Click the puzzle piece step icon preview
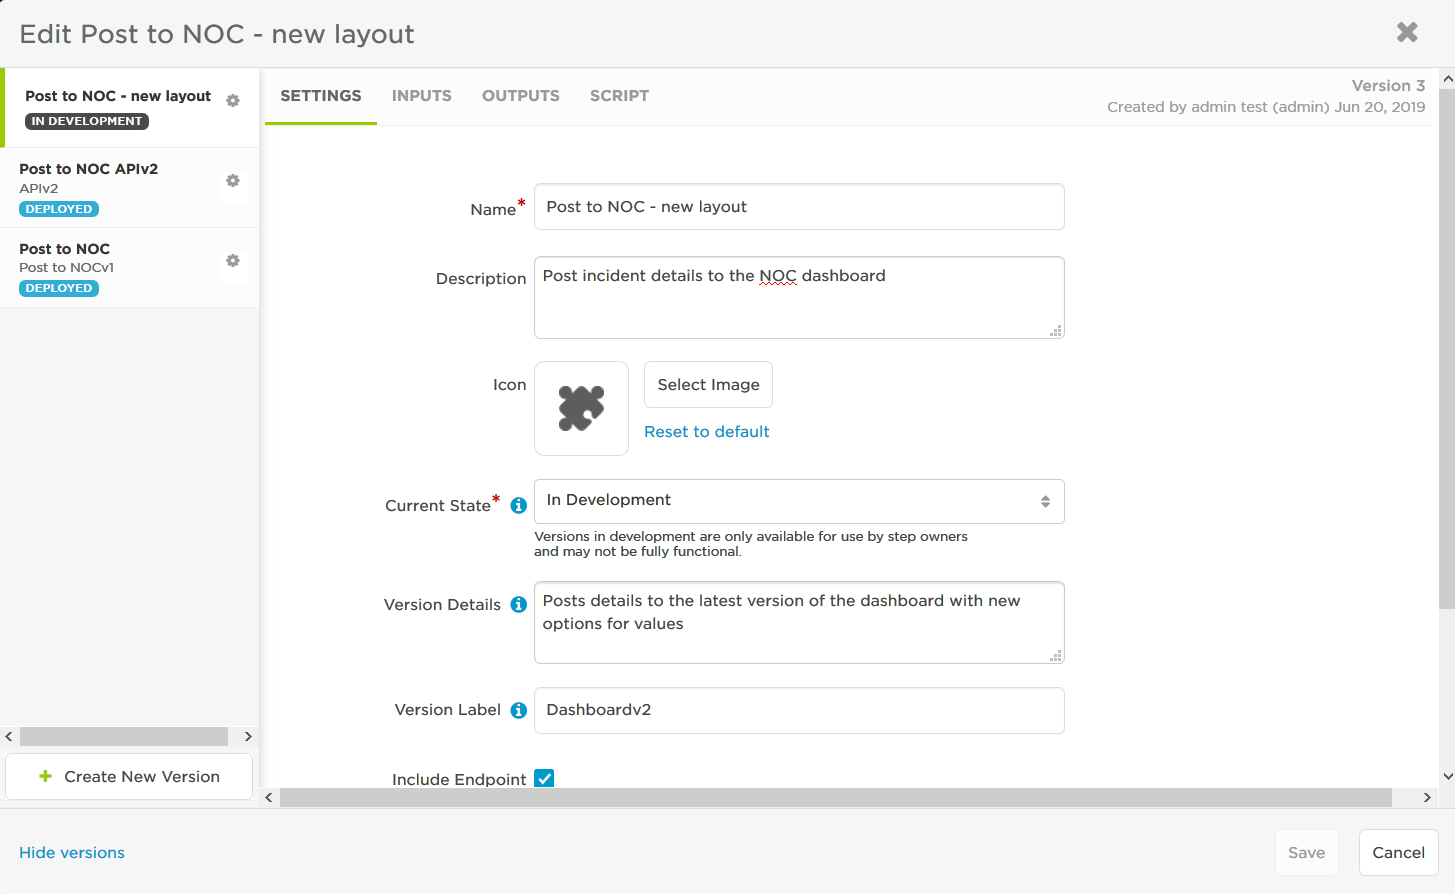 (581, 408)
